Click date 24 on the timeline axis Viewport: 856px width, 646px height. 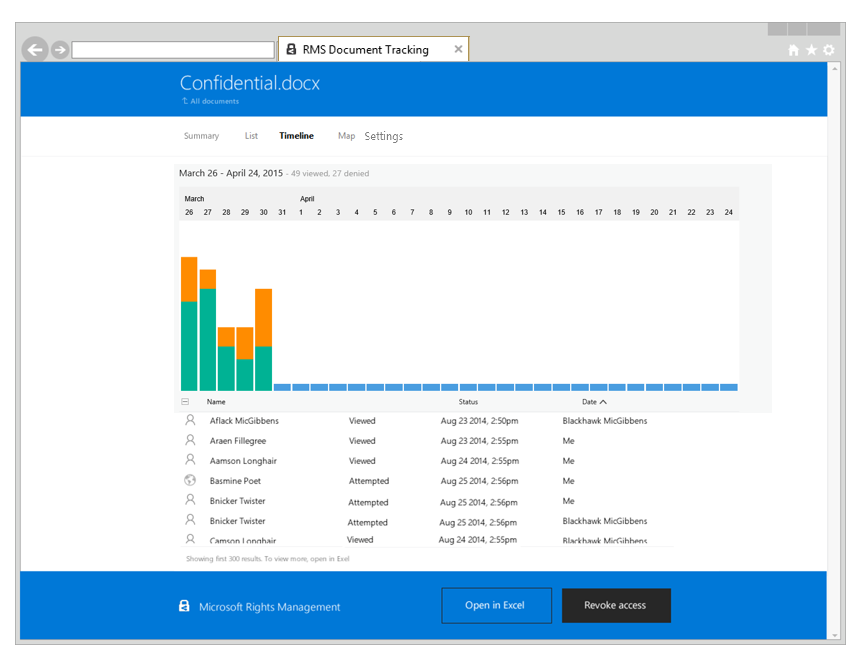point(728,212)
